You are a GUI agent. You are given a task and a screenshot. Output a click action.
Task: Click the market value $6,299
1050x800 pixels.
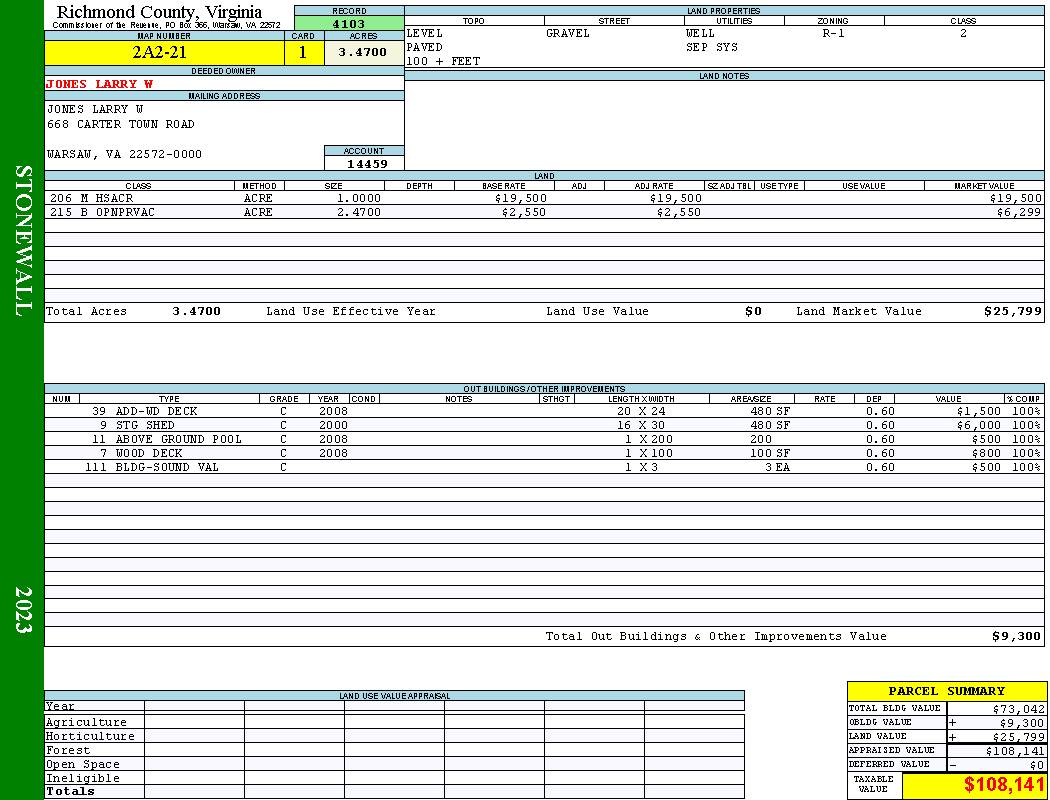tap(1019, 212)
